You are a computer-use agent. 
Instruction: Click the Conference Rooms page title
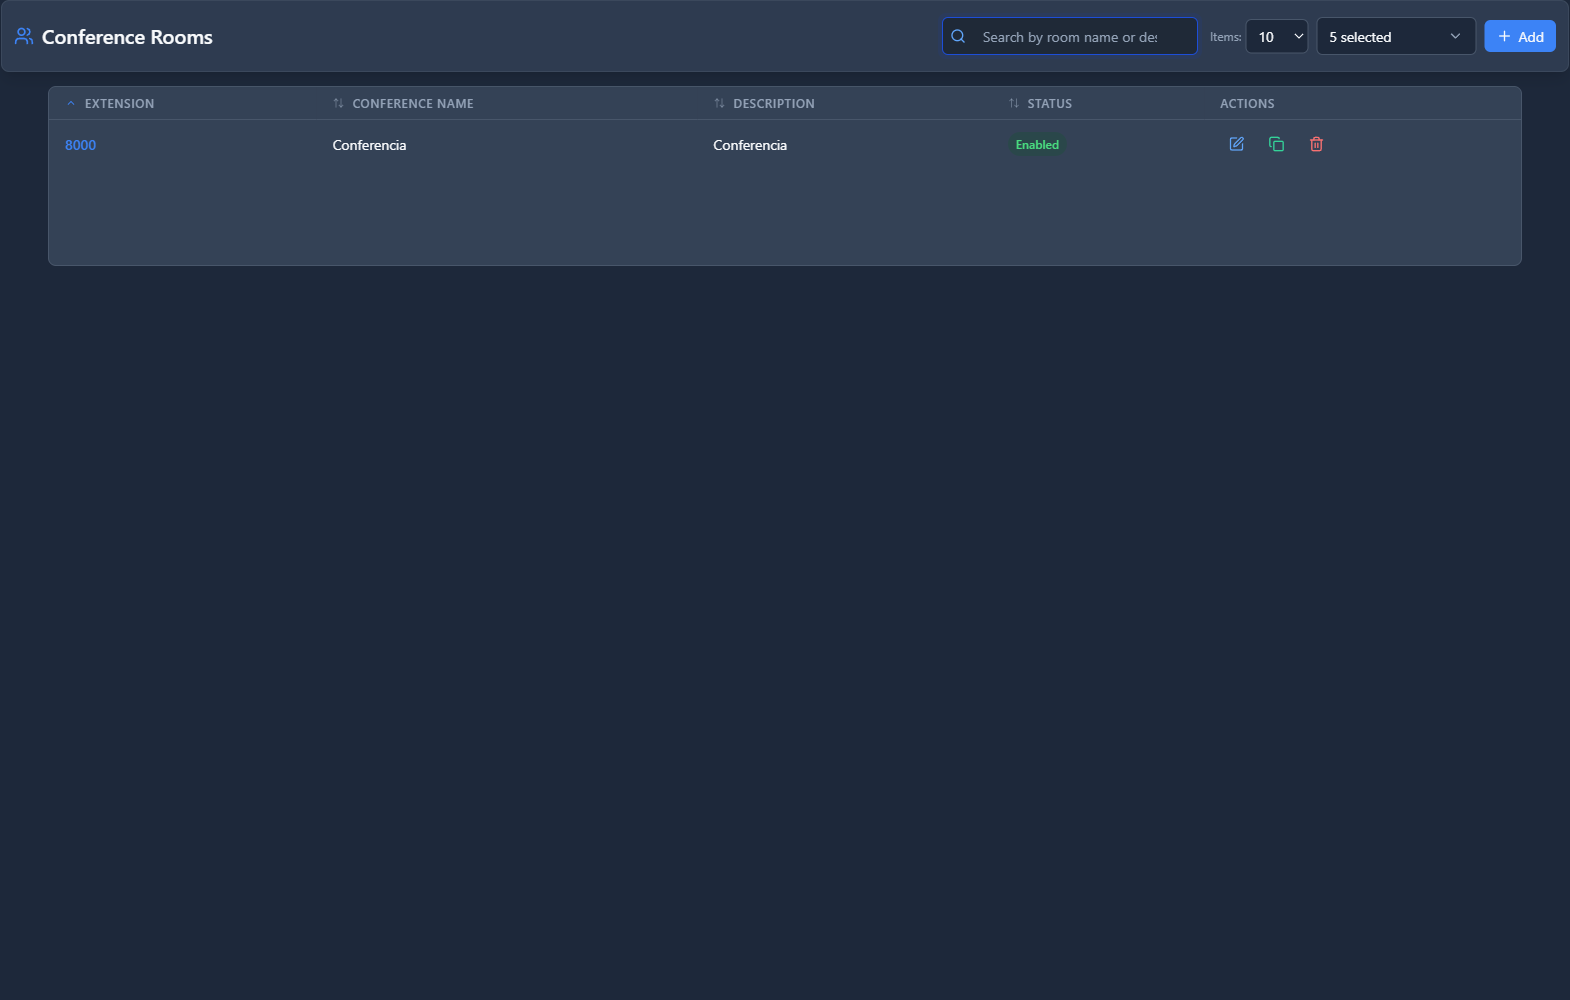(127, 37)
